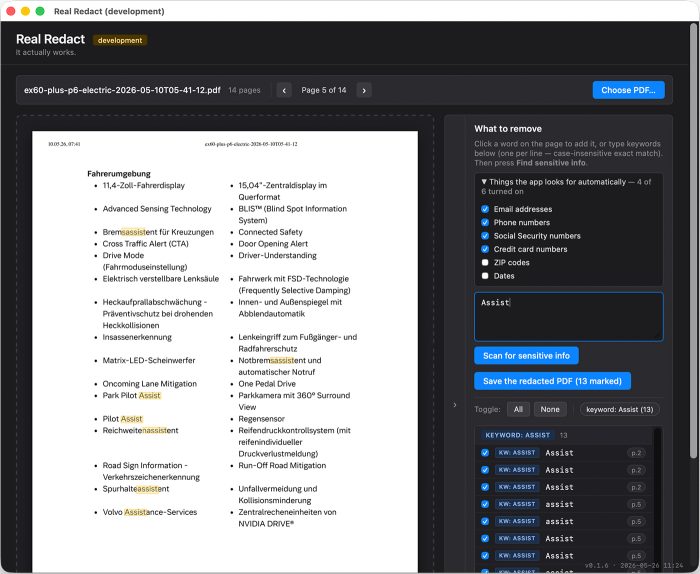Click 'One Pedal Drive' on the page

[x=267, y=384]
